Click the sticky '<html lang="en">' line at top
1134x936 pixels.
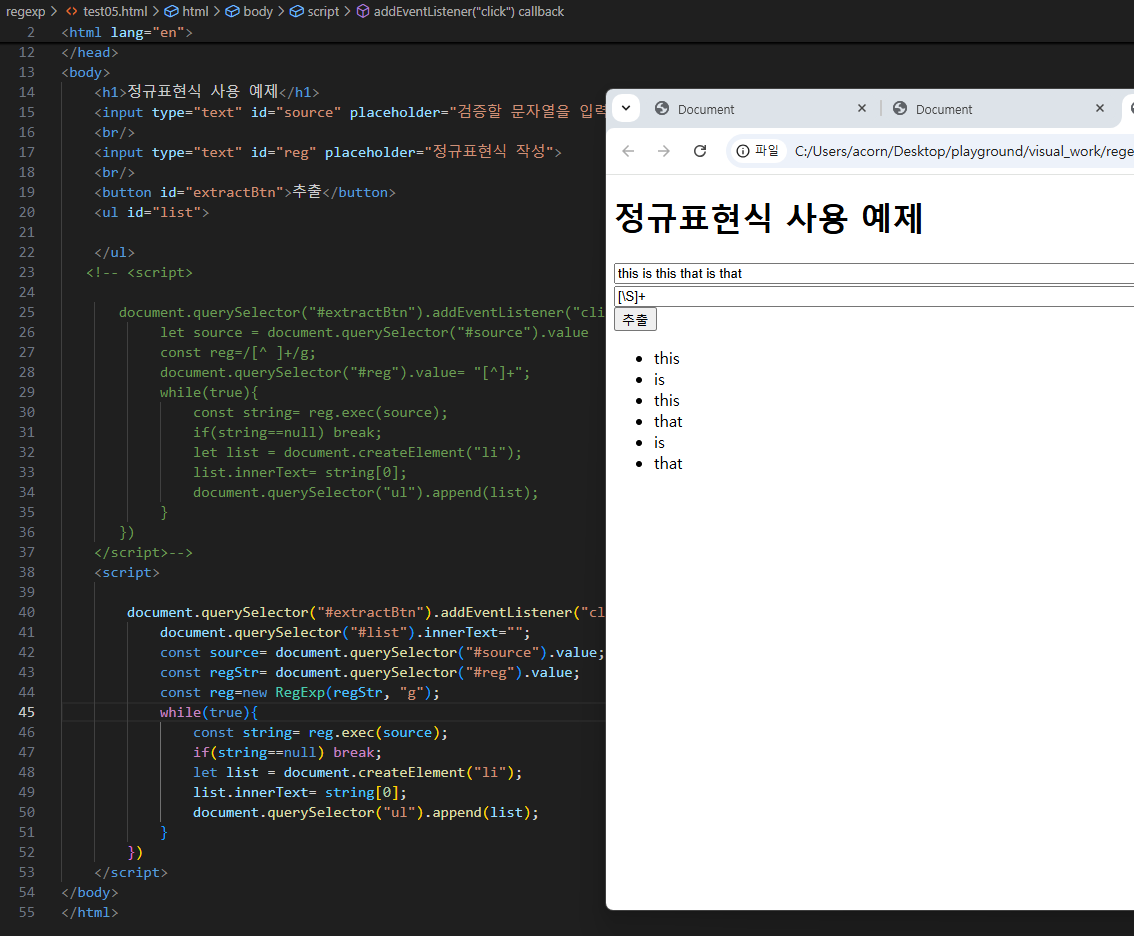[x=127, y=33]
